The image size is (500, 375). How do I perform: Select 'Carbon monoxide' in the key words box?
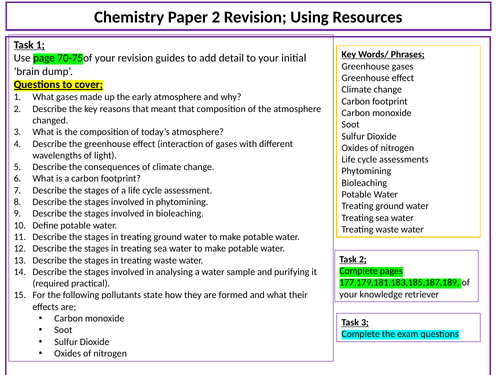coord(376,113)
